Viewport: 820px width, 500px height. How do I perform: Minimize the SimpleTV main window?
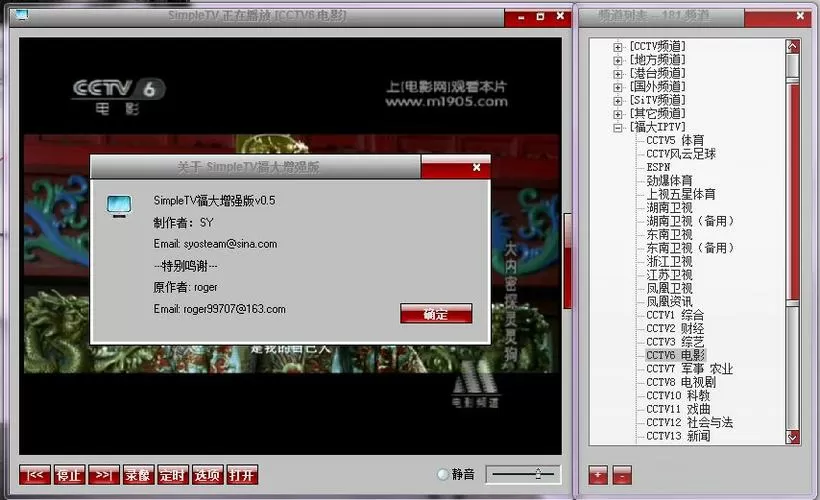pos(521,17)
